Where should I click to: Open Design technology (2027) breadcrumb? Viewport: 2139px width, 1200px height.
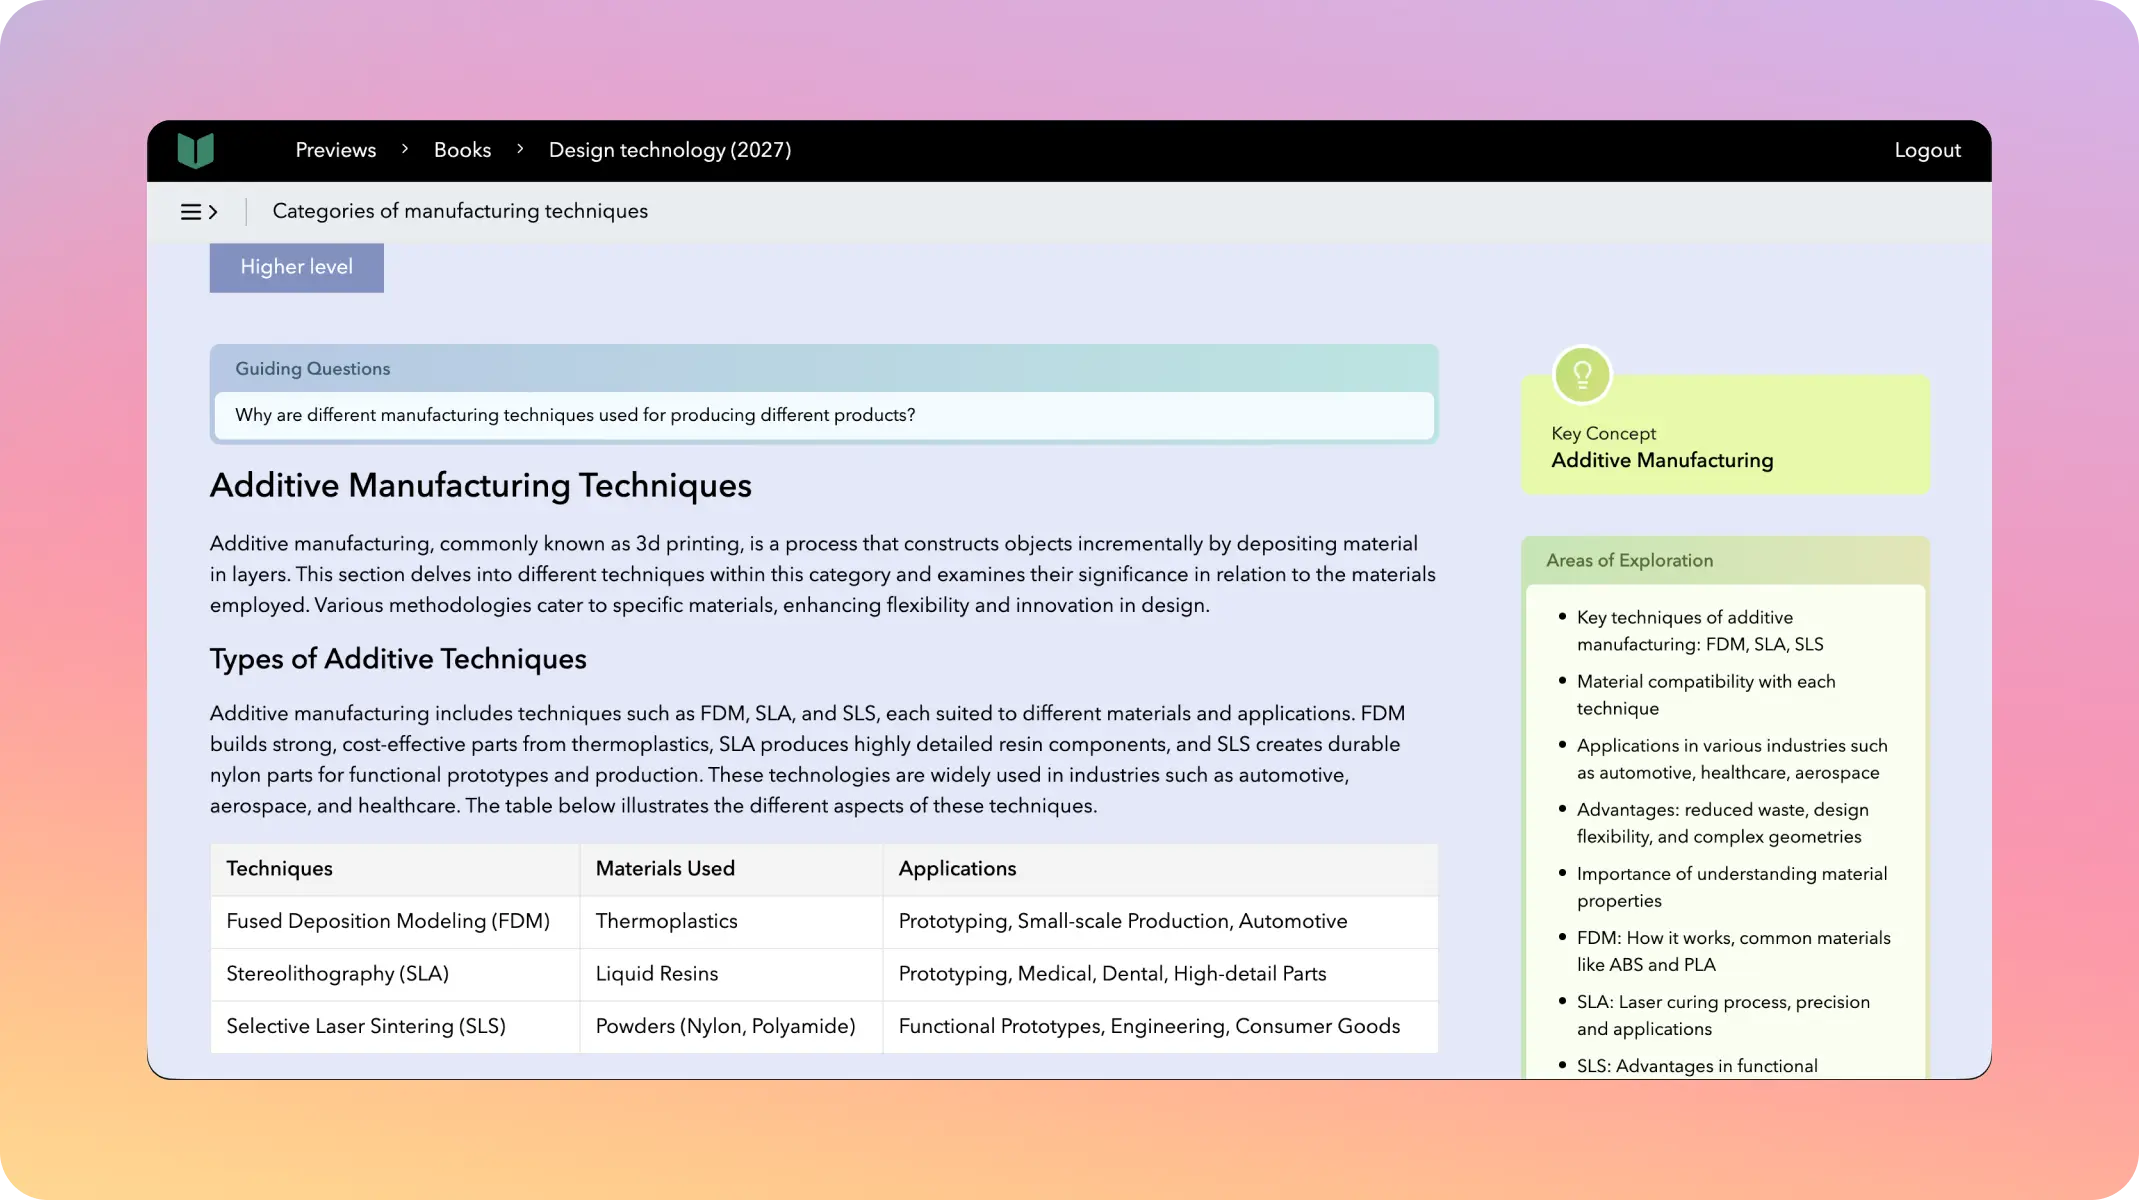point(670,150)
